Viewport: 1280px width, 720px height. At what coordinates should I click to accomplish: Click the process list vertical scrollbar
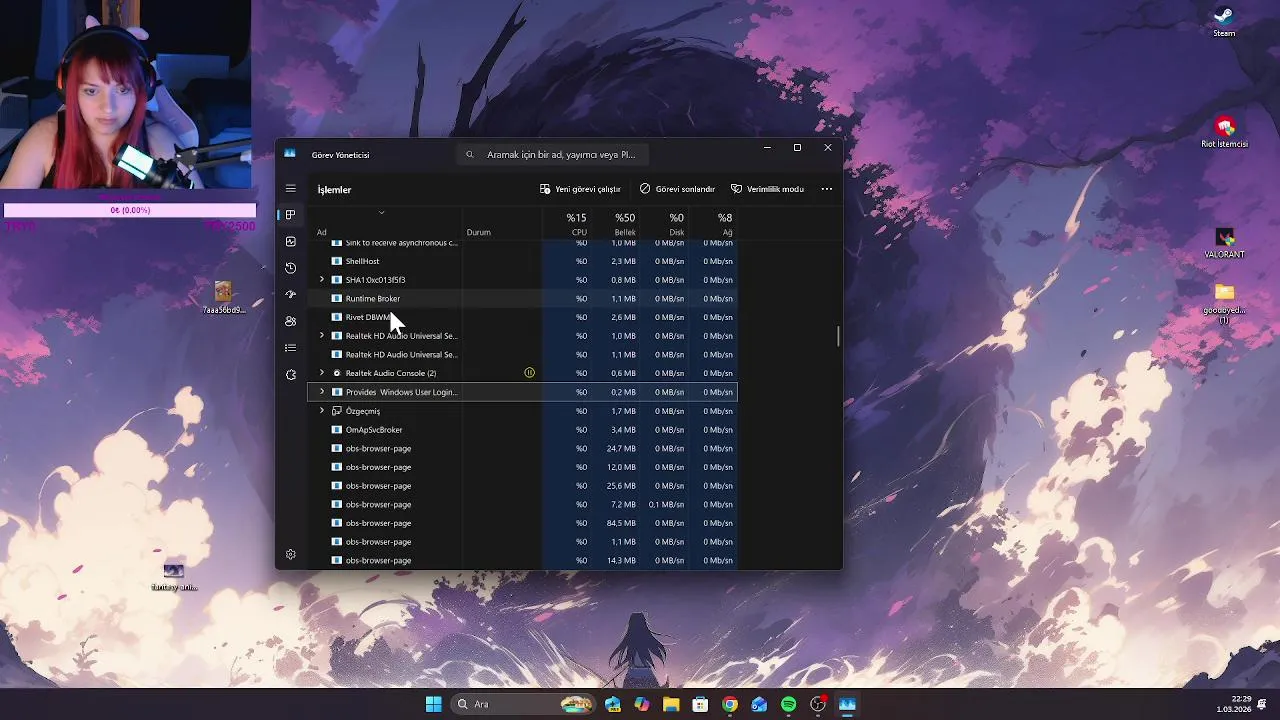838,336
